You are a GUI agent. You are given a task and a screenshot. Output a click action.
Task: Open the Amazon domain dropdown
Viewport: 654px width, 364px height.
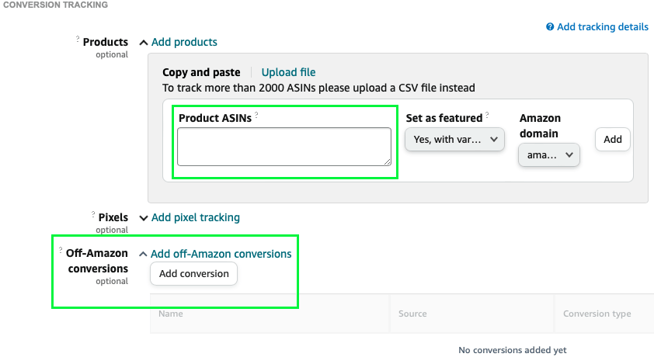click(x=549, y=155)
